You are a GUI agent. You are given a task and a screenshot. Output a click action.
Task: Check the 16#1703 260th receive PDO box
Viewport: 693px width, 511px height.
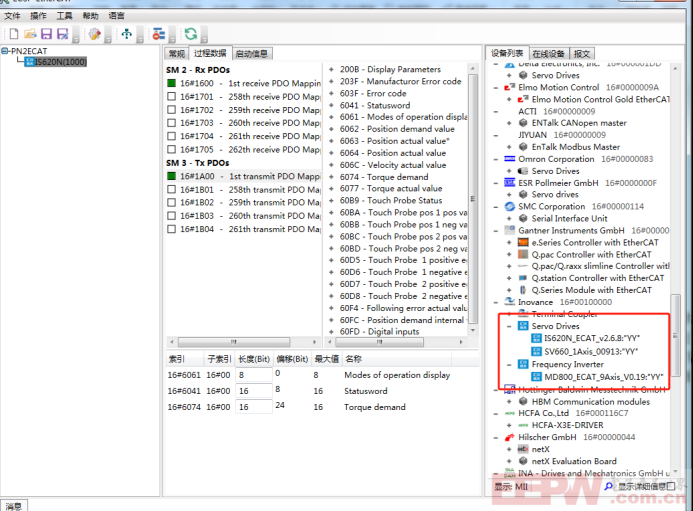(x=171, y=123)
